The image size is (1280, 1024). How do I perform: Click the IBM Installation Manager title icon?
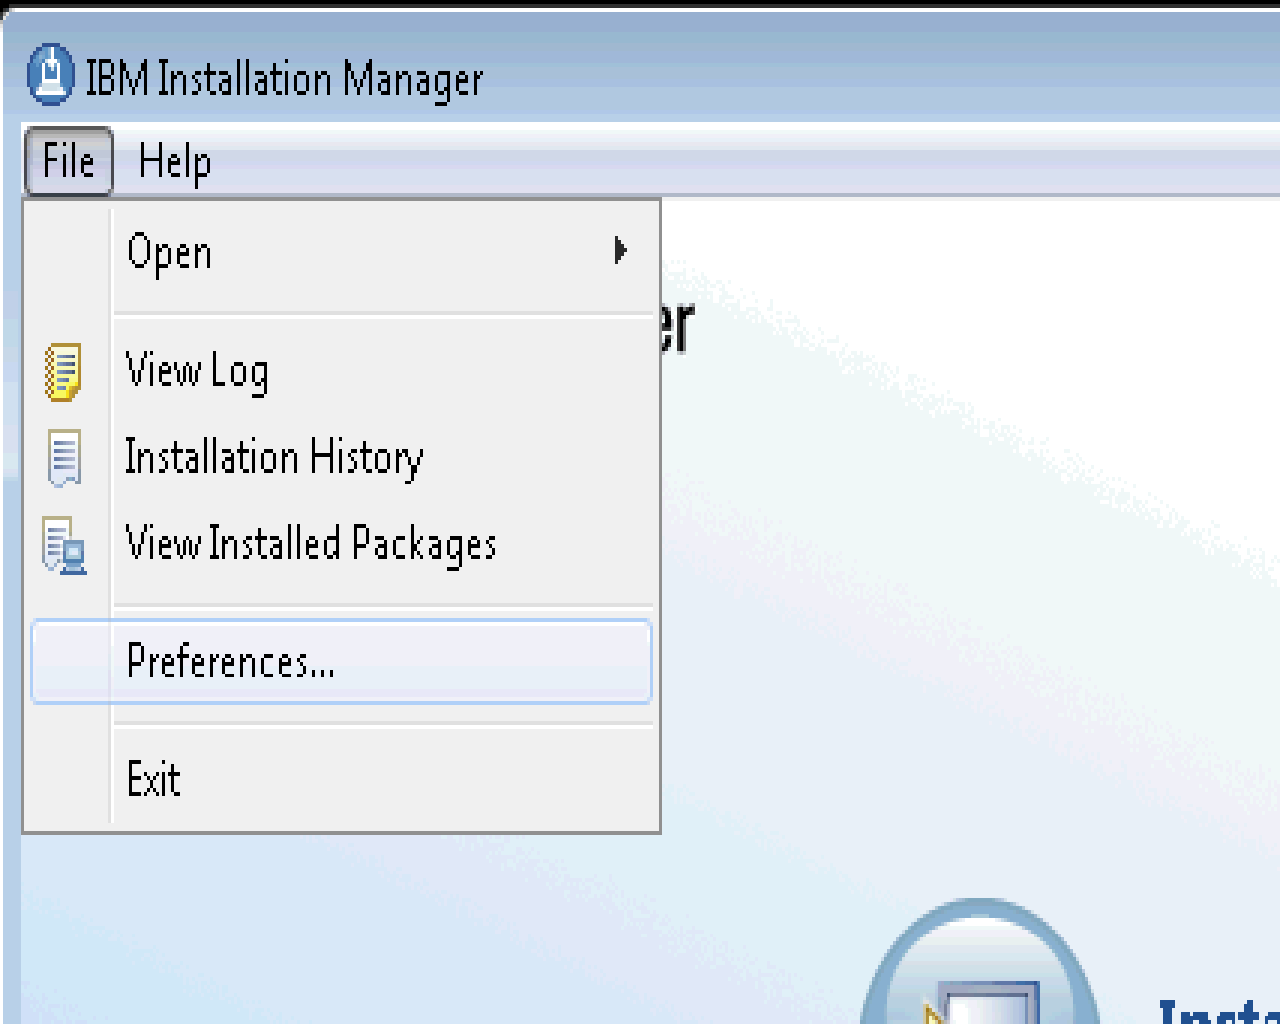point(50,74)
